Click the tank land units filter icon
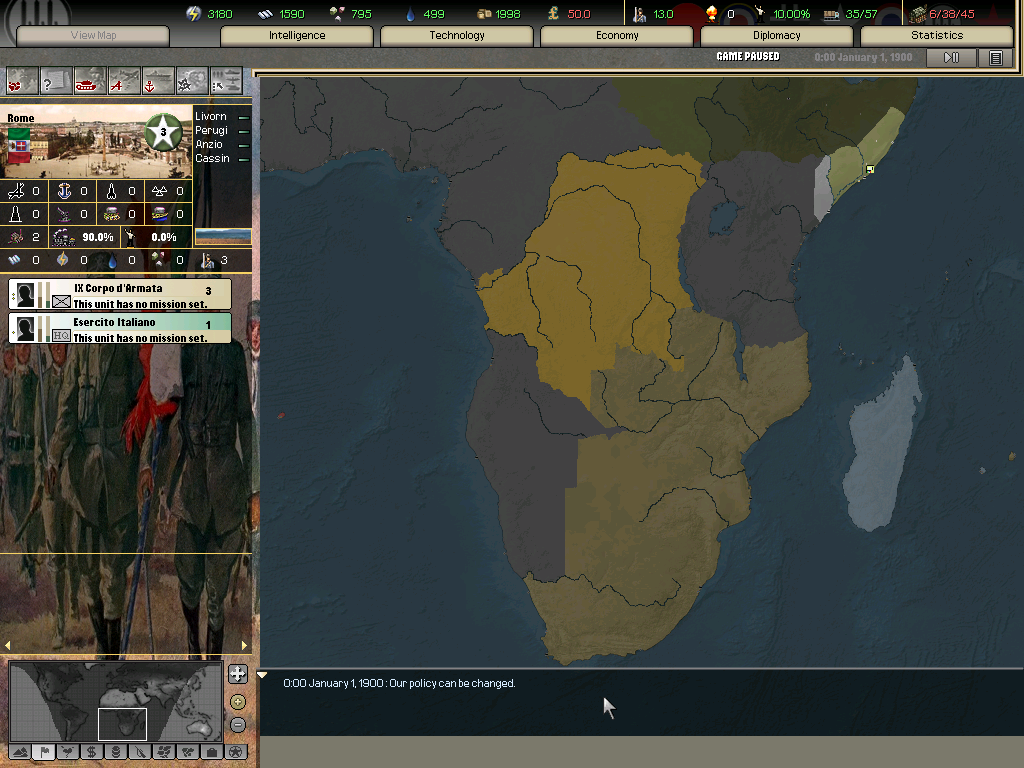Viewport: 1024px width, 768px height. [90, 80]
